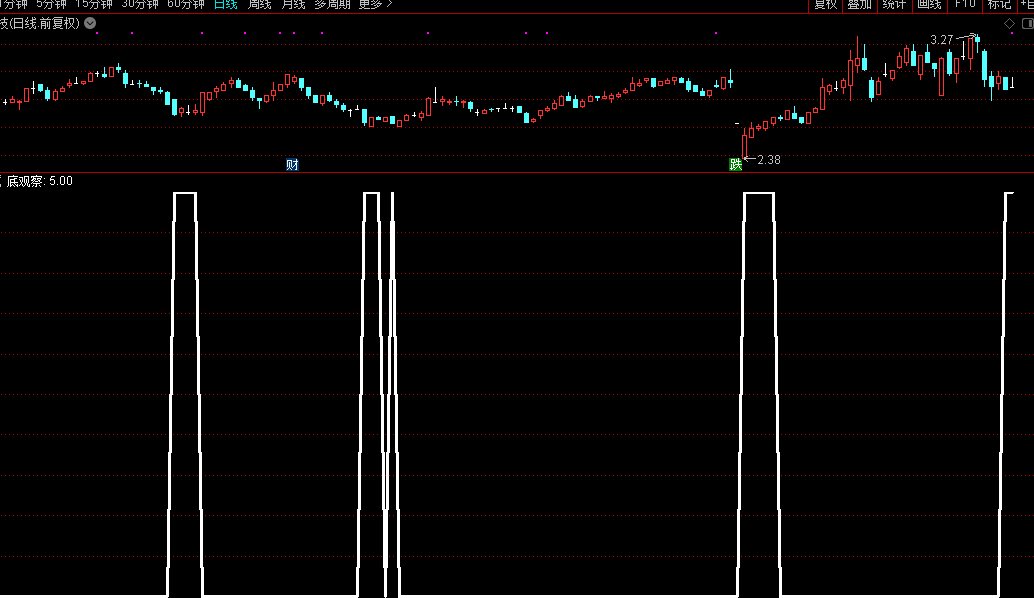
Task: Expand the 更多 periods menu
Action: pyautogui.click(x=375, y=4)
